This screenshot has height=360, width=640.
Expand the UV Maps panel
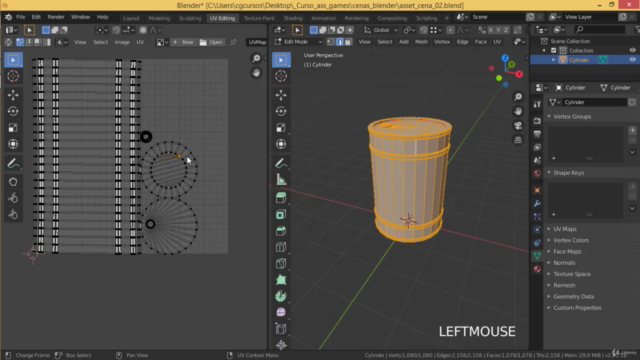564,229
